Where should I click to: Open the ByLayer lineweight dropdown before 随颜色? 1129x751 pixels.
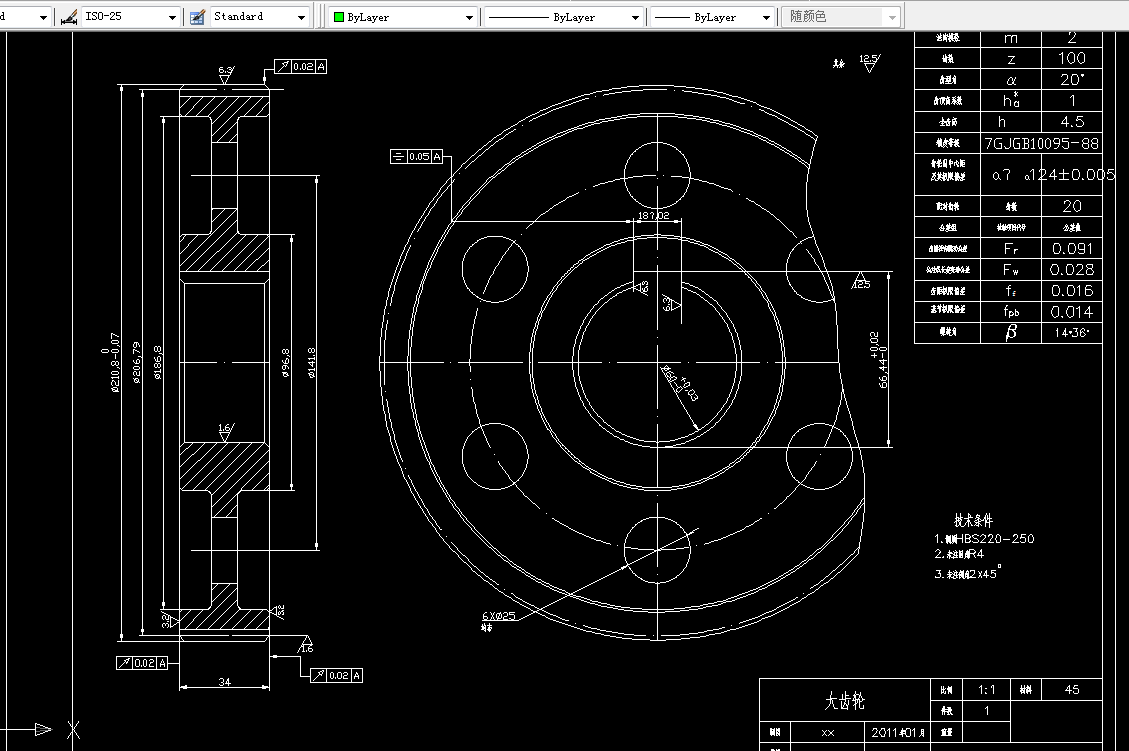coord(766,17)
